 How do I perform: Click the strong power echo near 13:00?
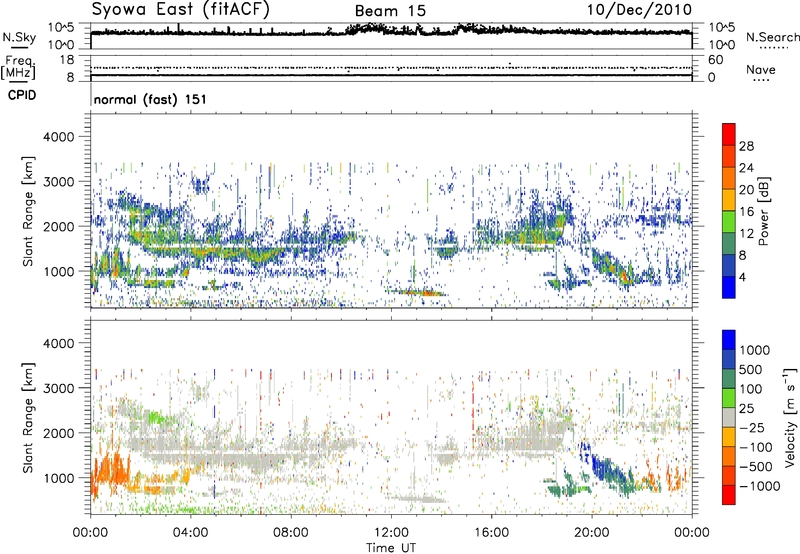pos(418,292)
